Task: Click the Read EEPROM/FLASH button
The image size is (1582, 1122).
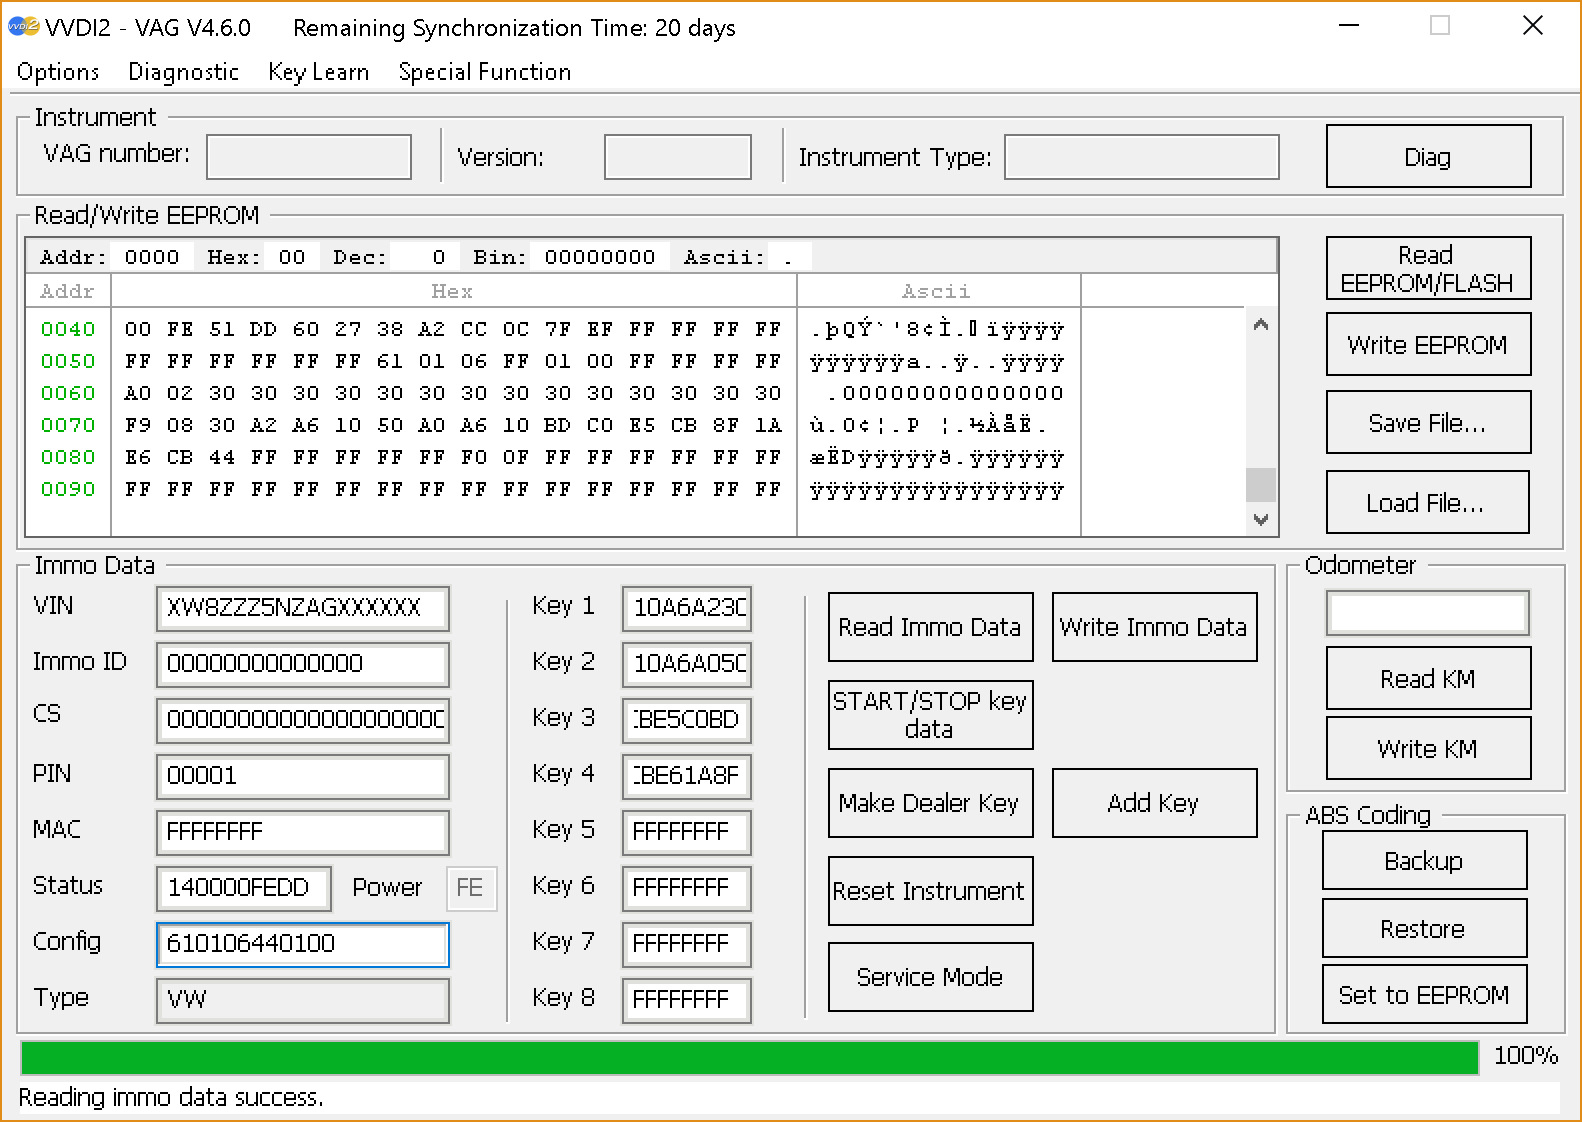Action: coord(1428,268)
